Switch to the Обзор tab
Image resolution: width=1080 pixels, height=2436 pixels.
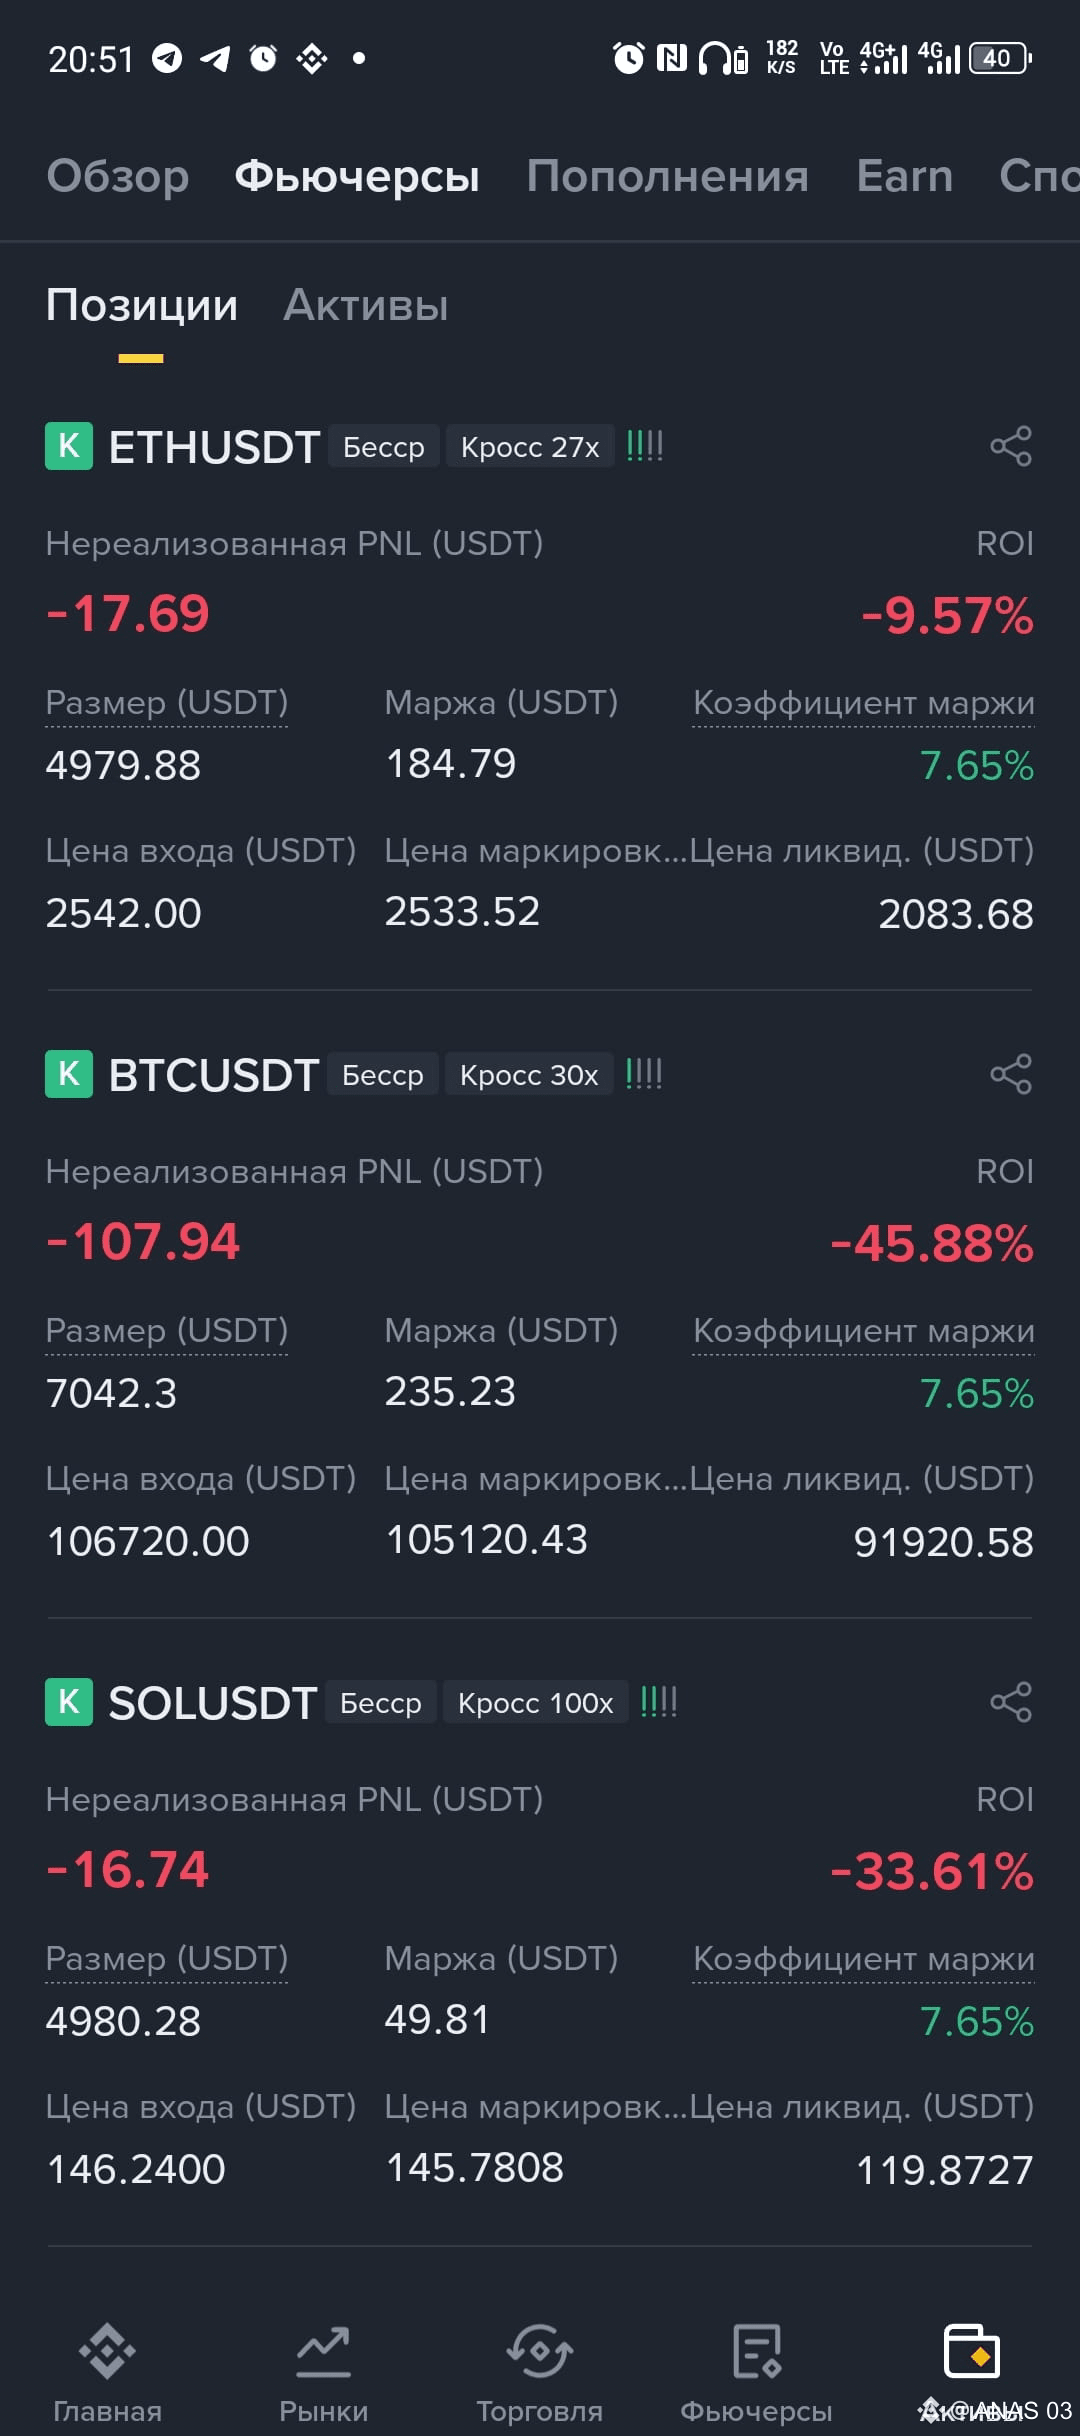(x=118, y=176)
